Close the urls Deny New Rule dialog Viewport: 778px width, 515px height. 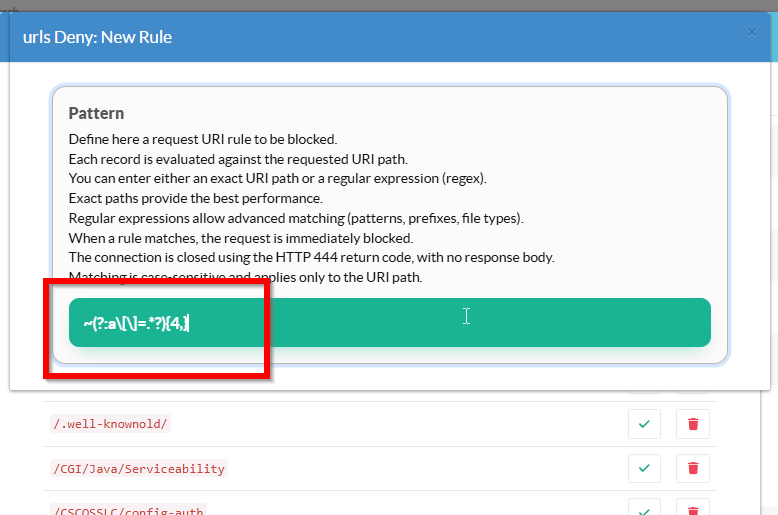[x=752, y=33]
